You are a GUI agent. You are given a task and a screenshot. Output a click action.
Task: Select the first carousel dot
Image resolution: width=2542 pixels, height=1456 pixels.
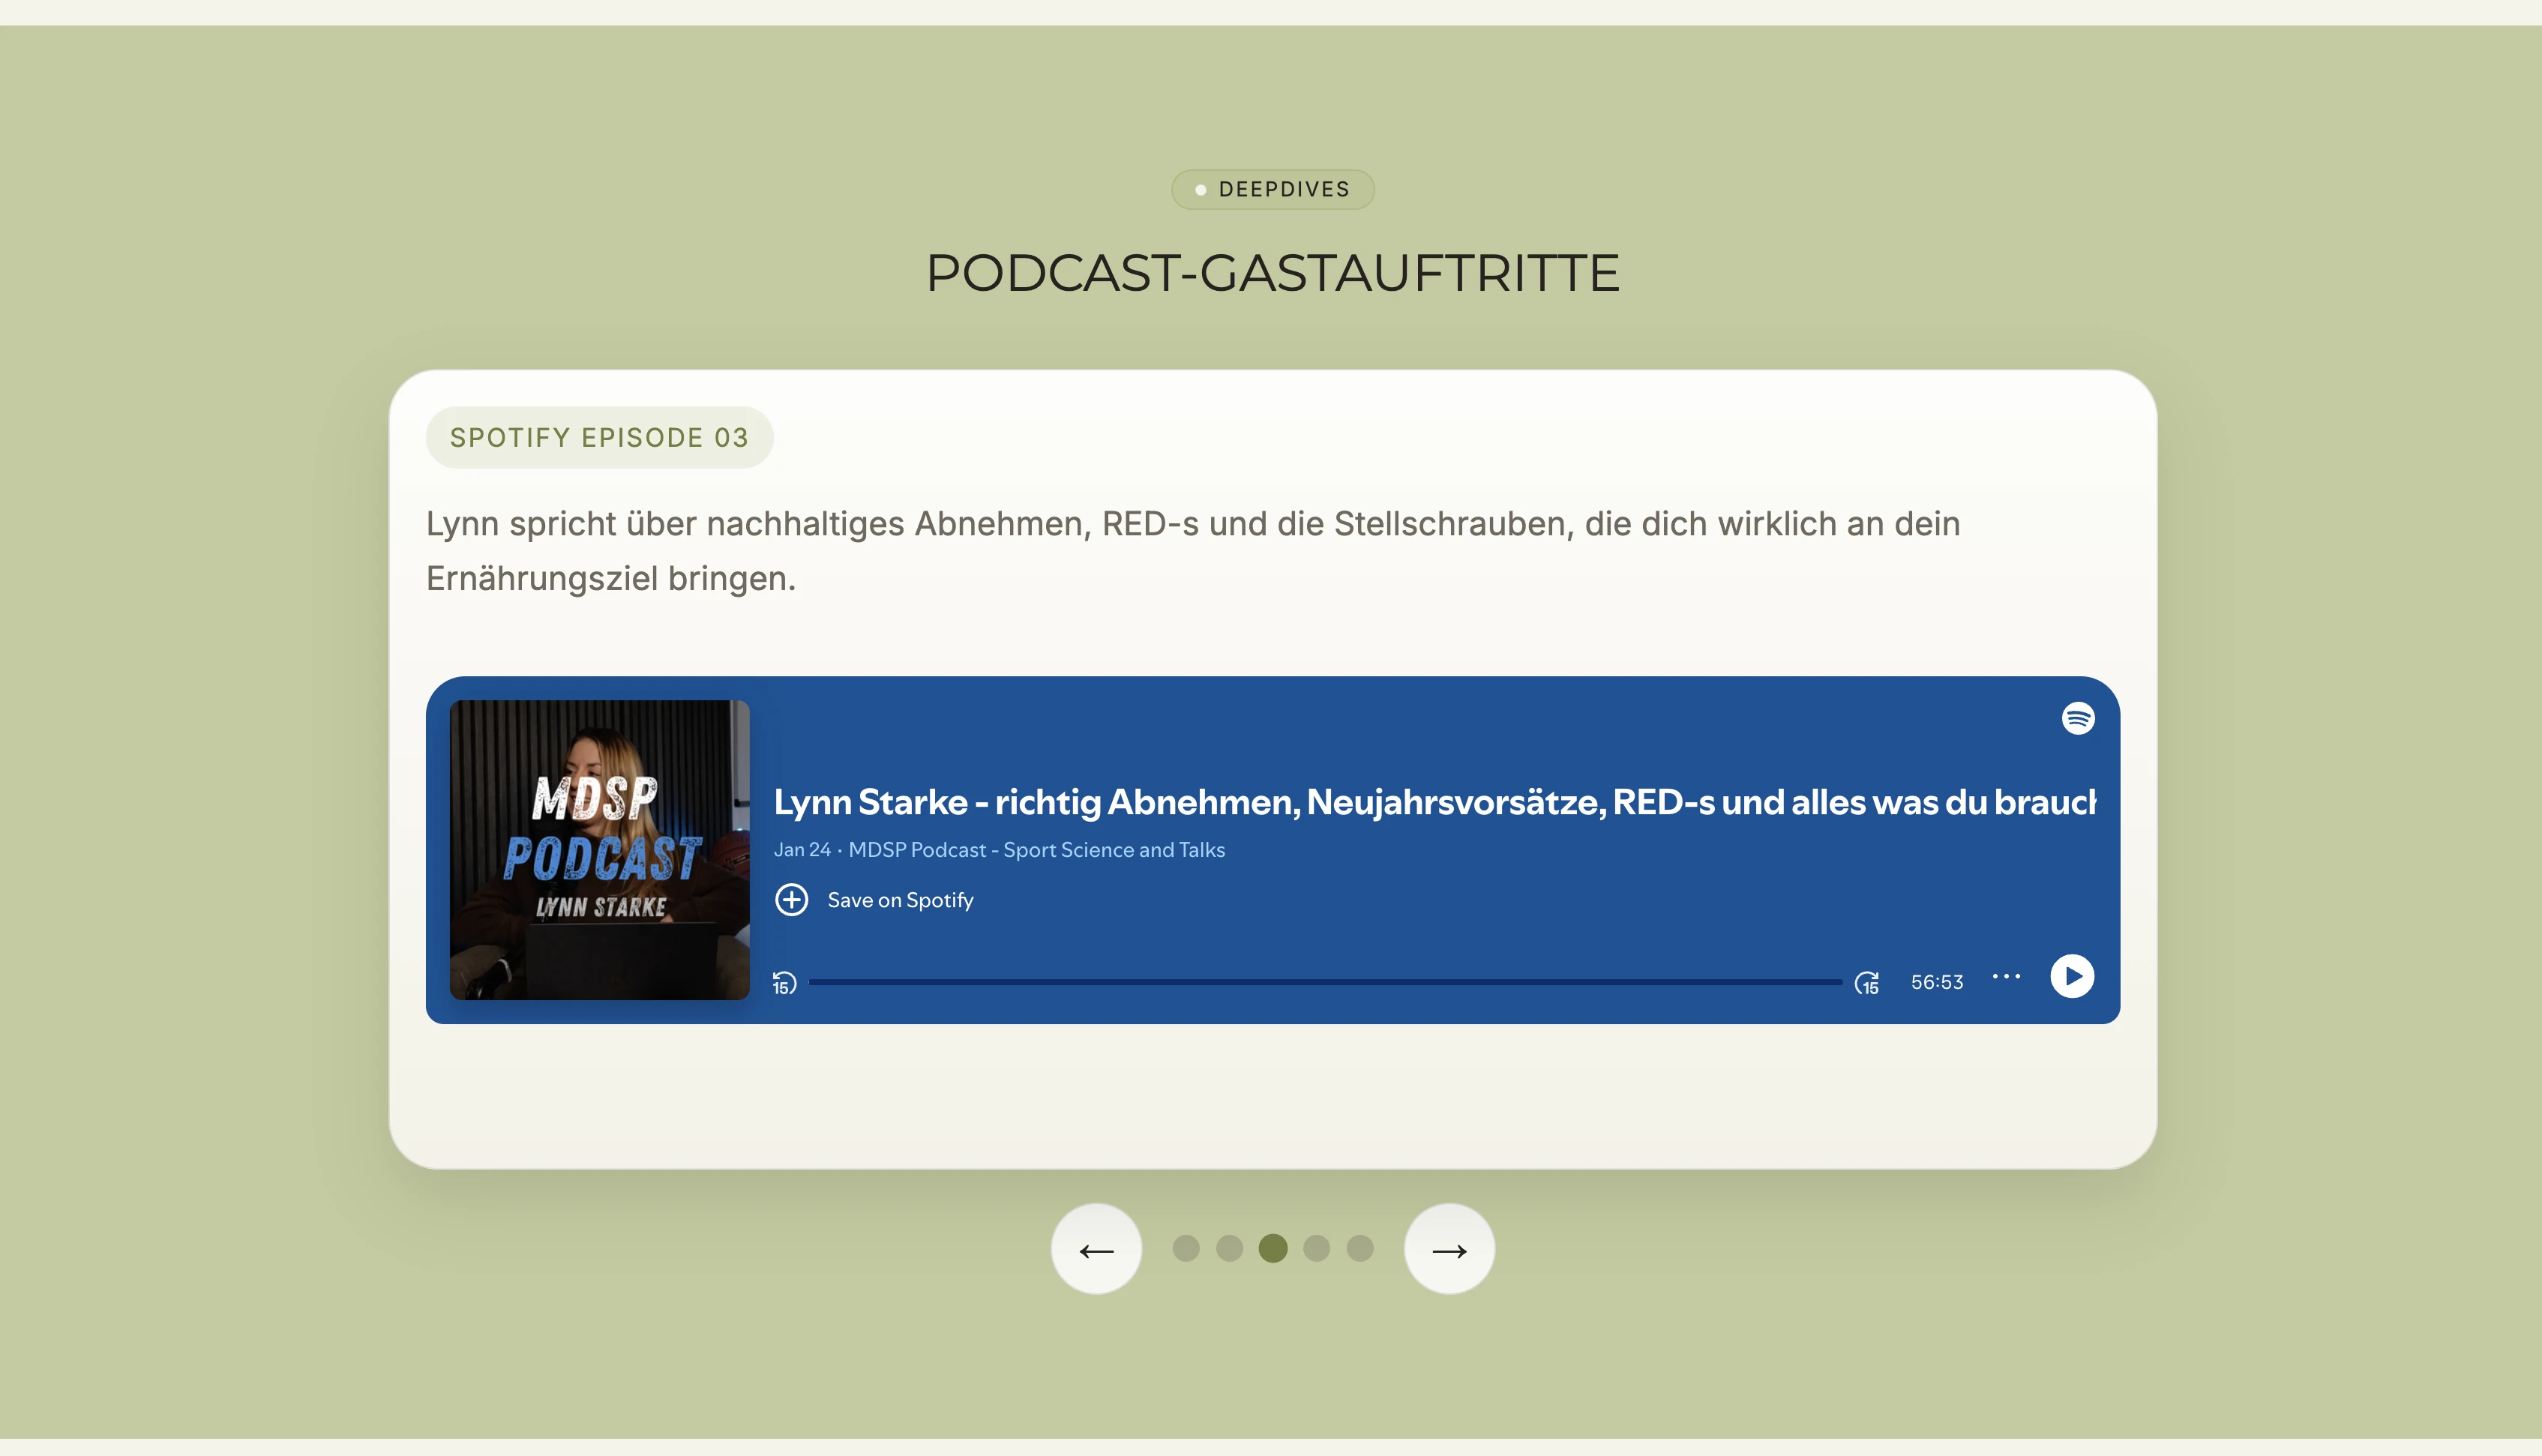(x=1186, y=1248)
